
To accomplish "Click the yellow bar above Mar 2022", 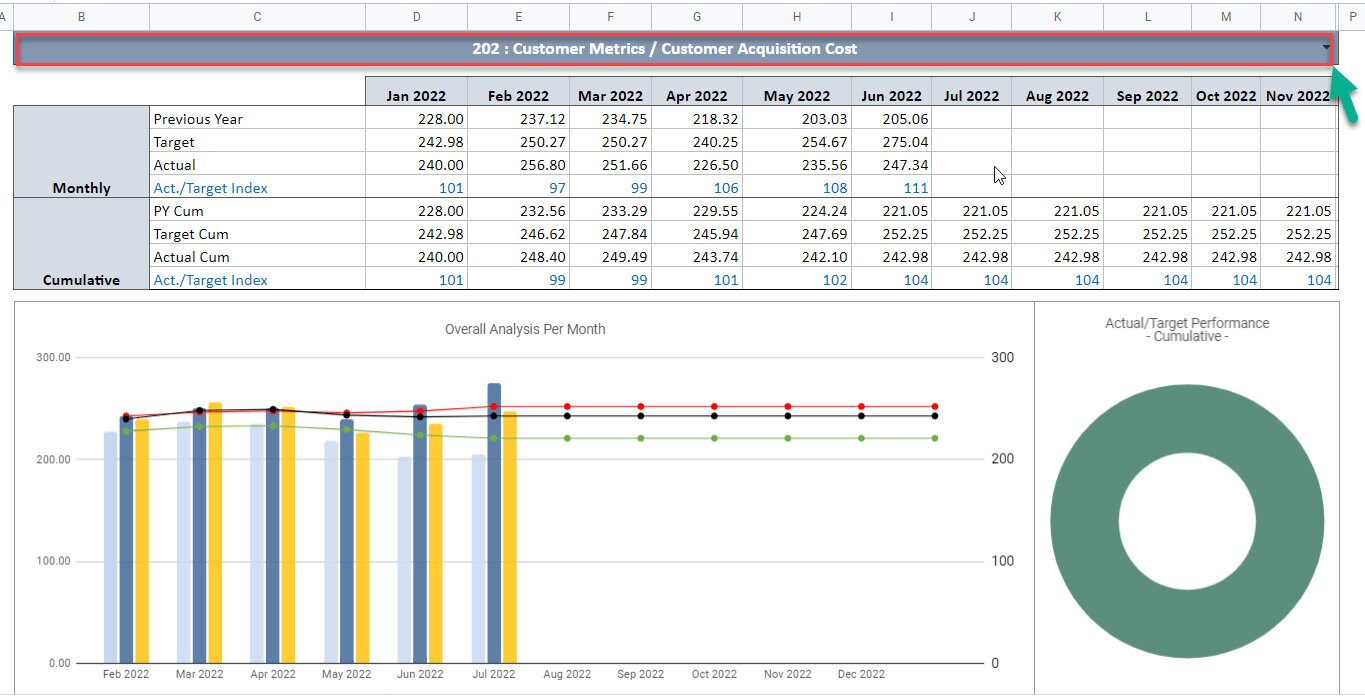I will [215, 533].
